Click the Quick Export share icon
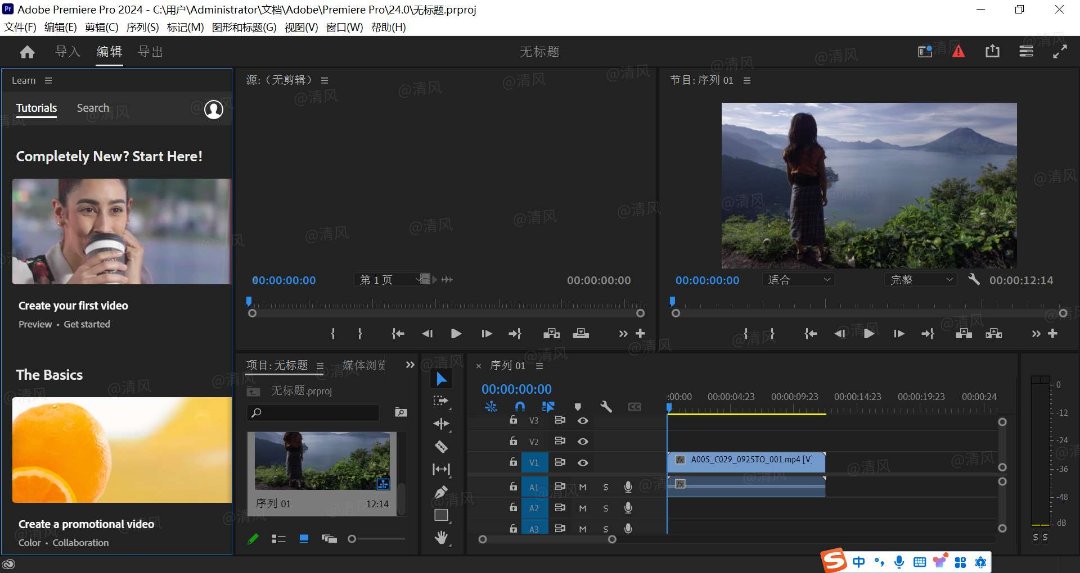The image size is (1080, 573). (x=992, y=51)
